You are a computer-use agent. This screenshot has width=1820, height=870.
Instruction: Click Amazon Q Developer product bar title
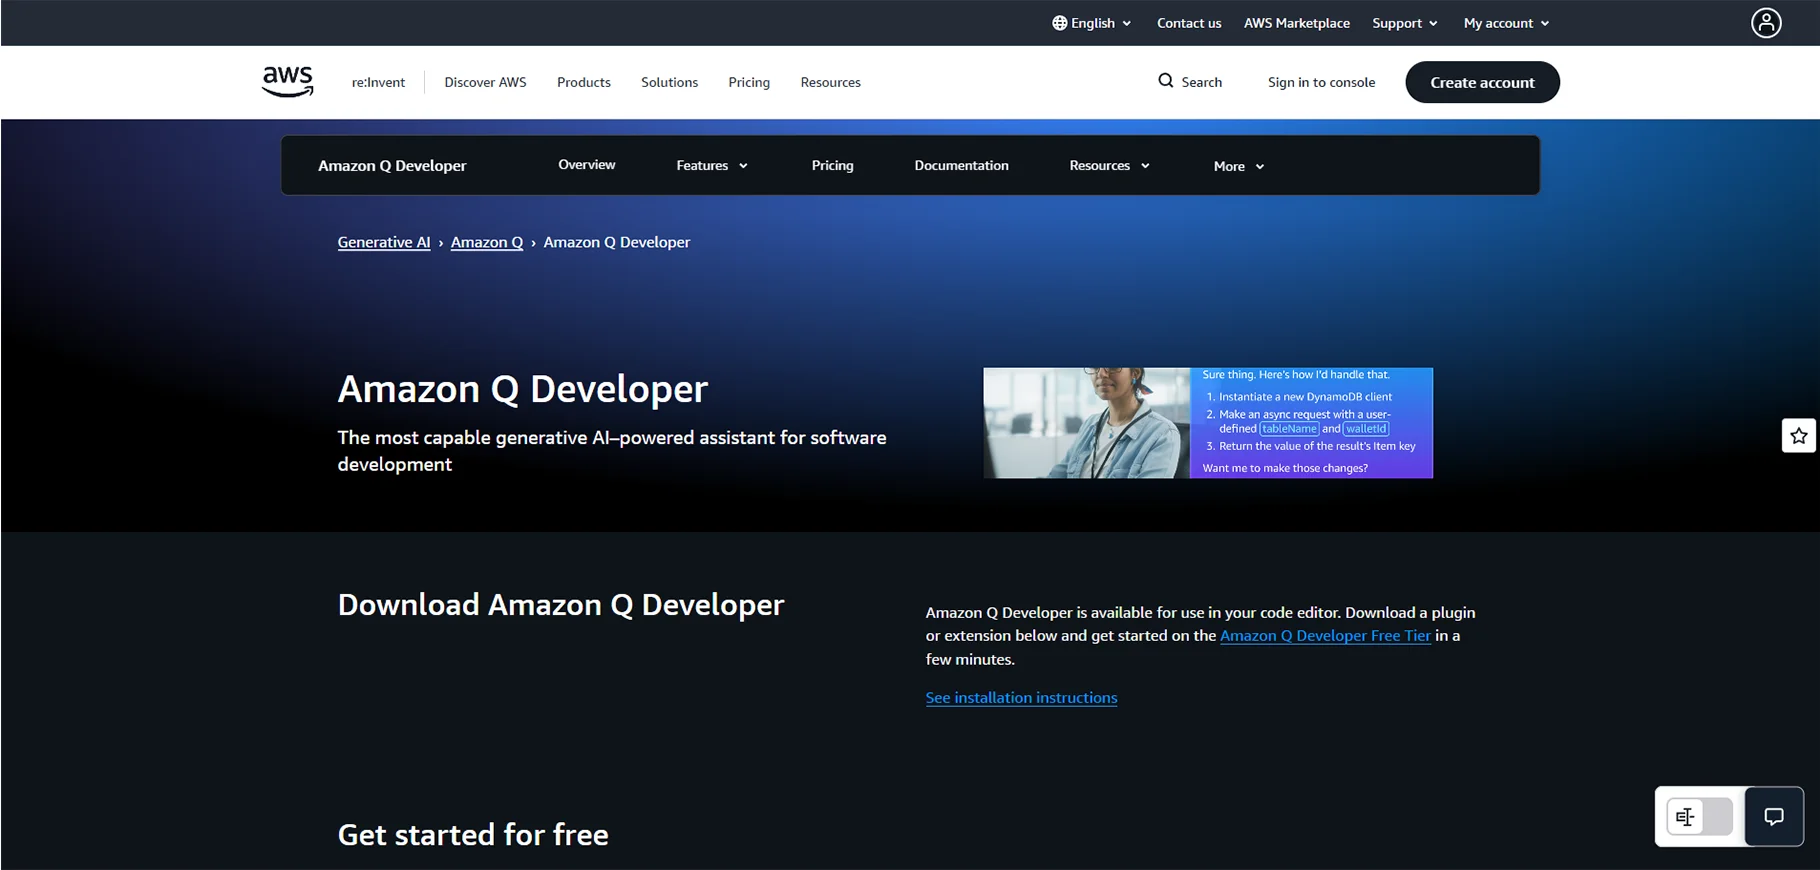392,166
